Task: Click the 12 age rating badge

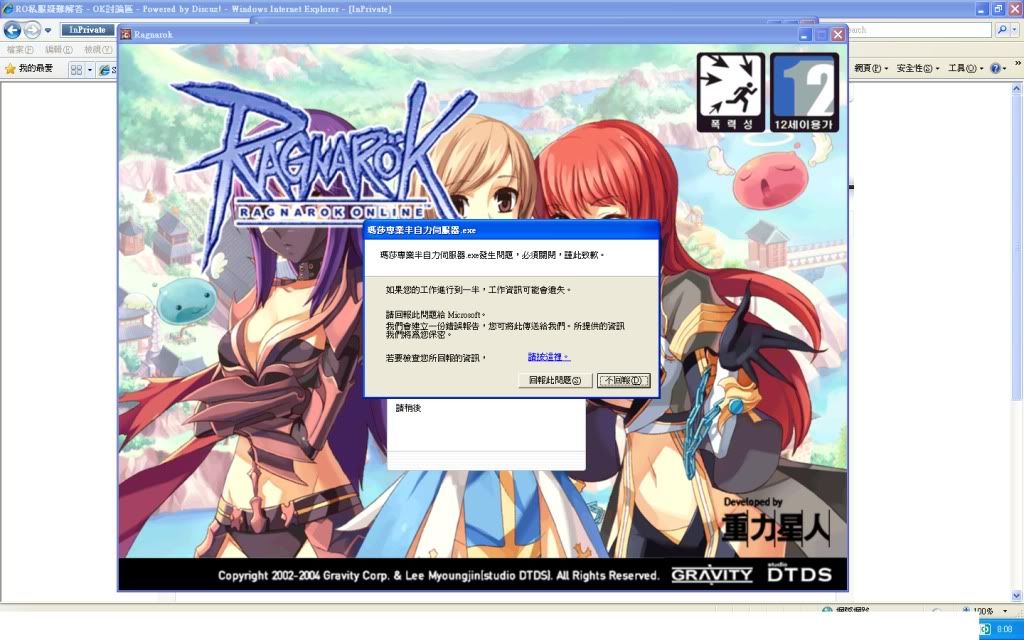Action: [x=805, y=93]
